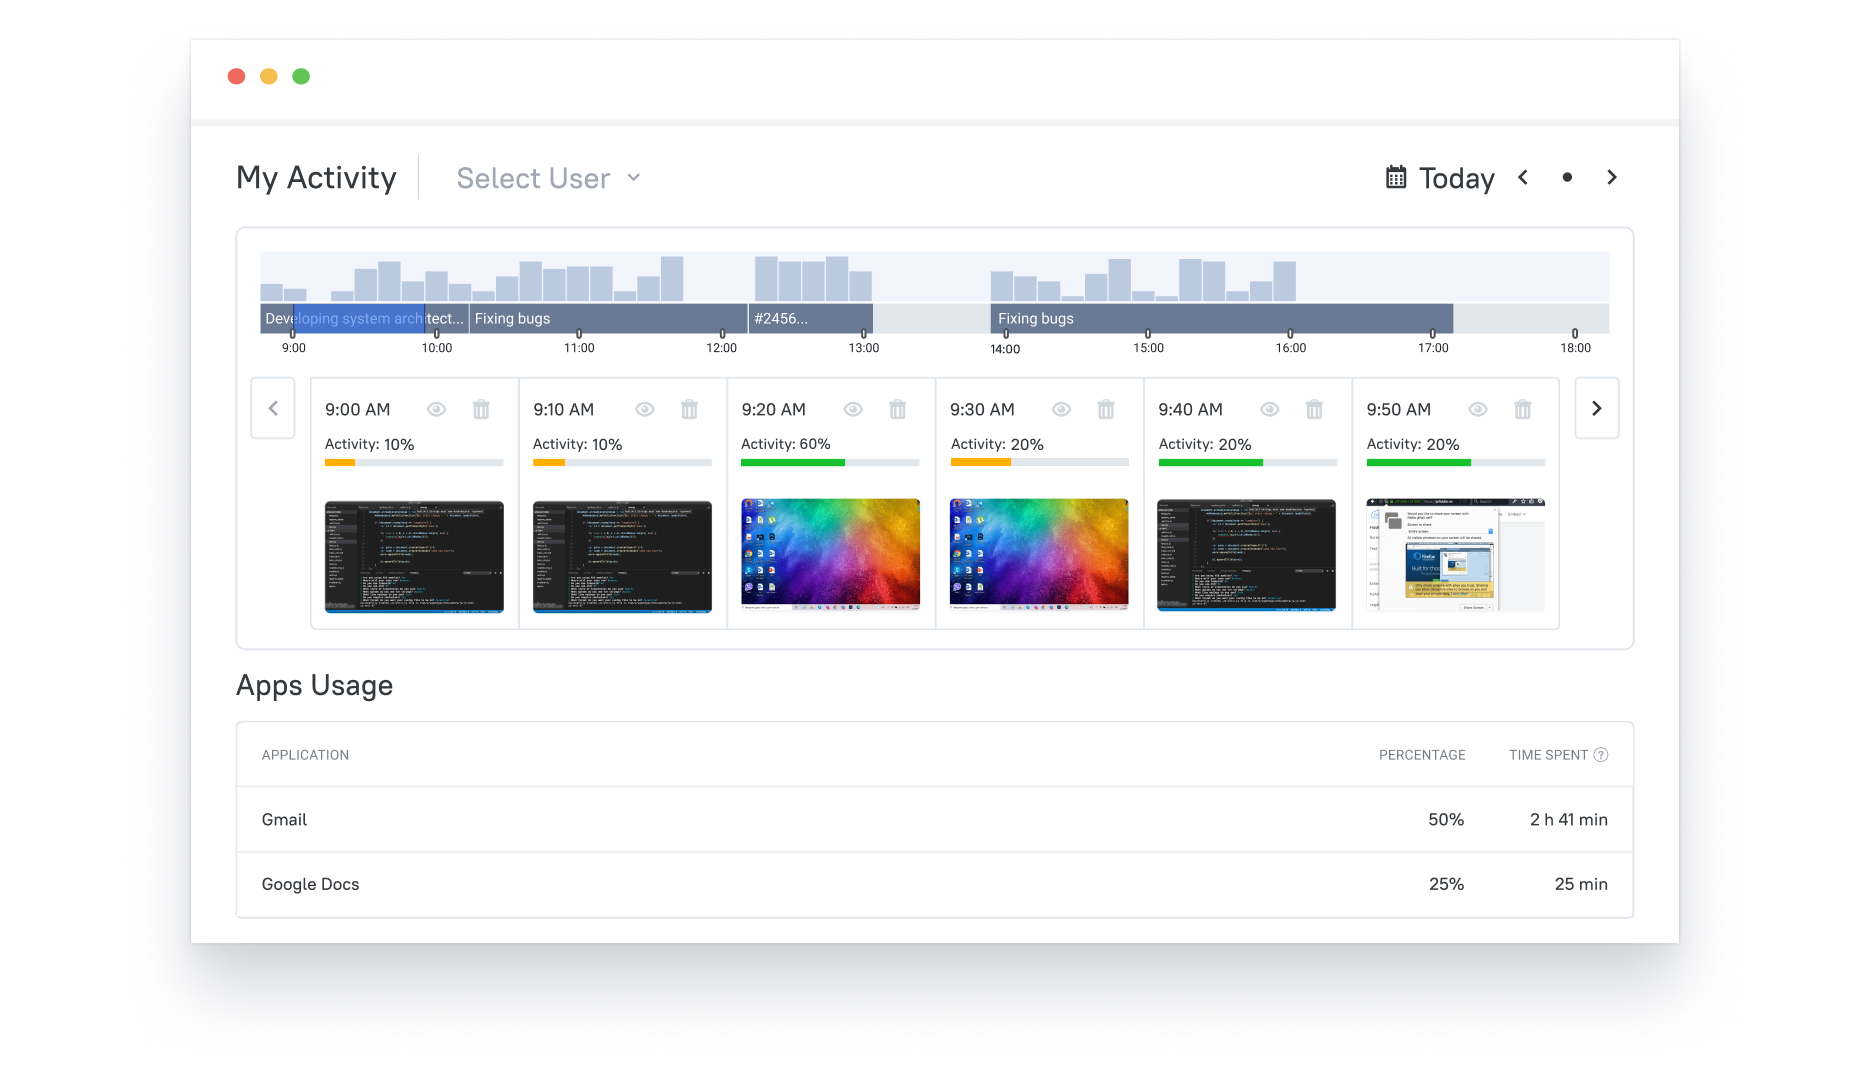Screen dimensions: 1872x1086
Task: Delete the 9:50 AM screenshot via trash icon
Action: pyautogui.click(x=1523, y=409)
